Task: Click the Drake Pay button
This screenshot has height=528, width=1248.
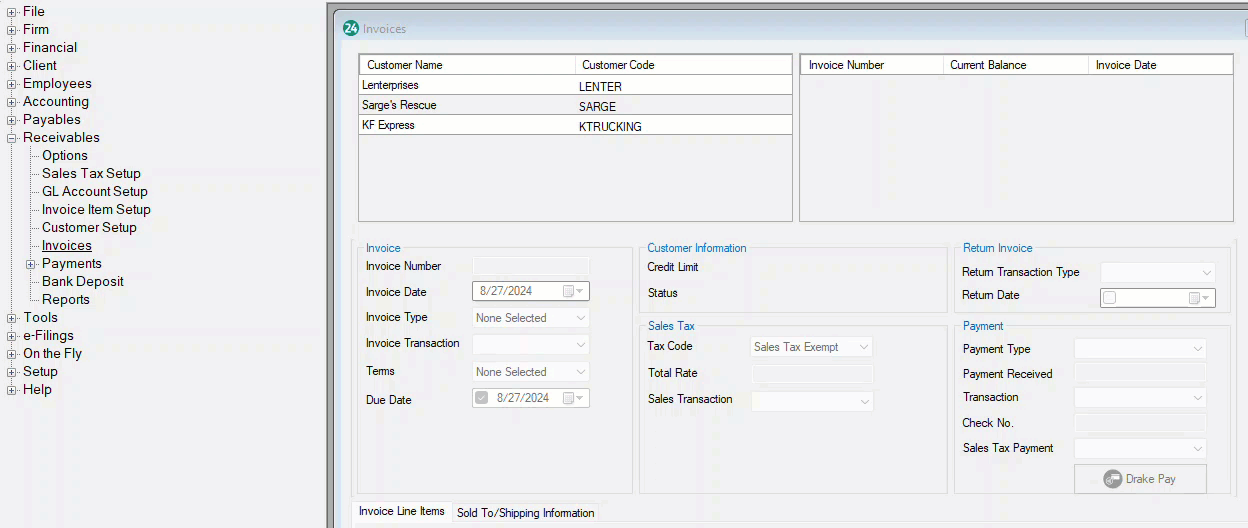Action: (x=1140, y=479)
